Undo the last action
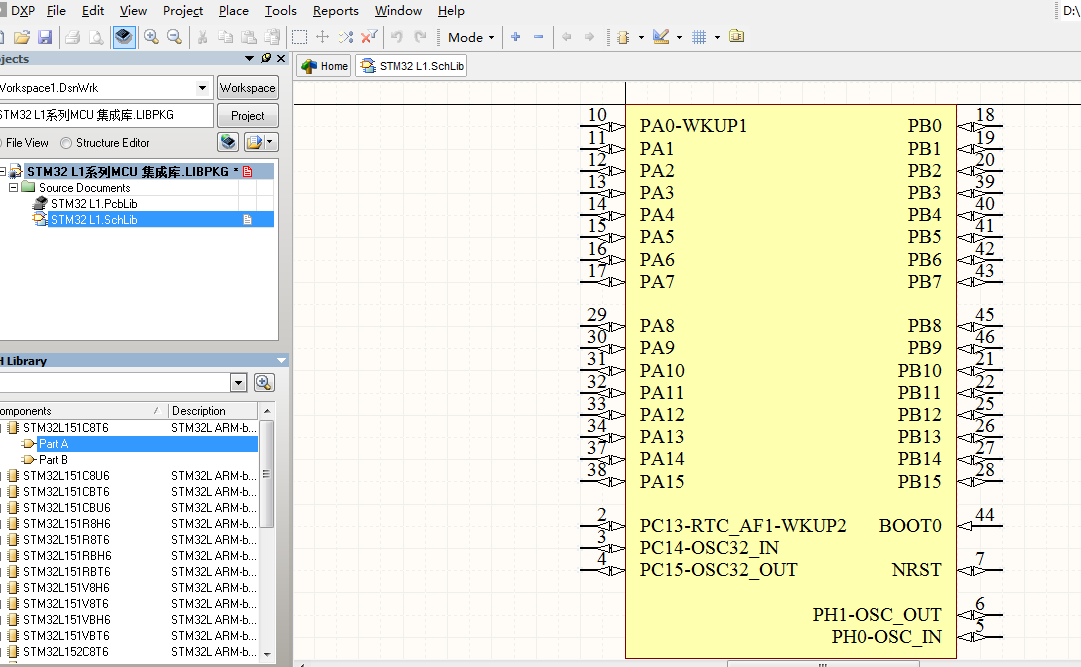Image resolution: width=1081 pixels, height=667 pixels. pos(397,37)
